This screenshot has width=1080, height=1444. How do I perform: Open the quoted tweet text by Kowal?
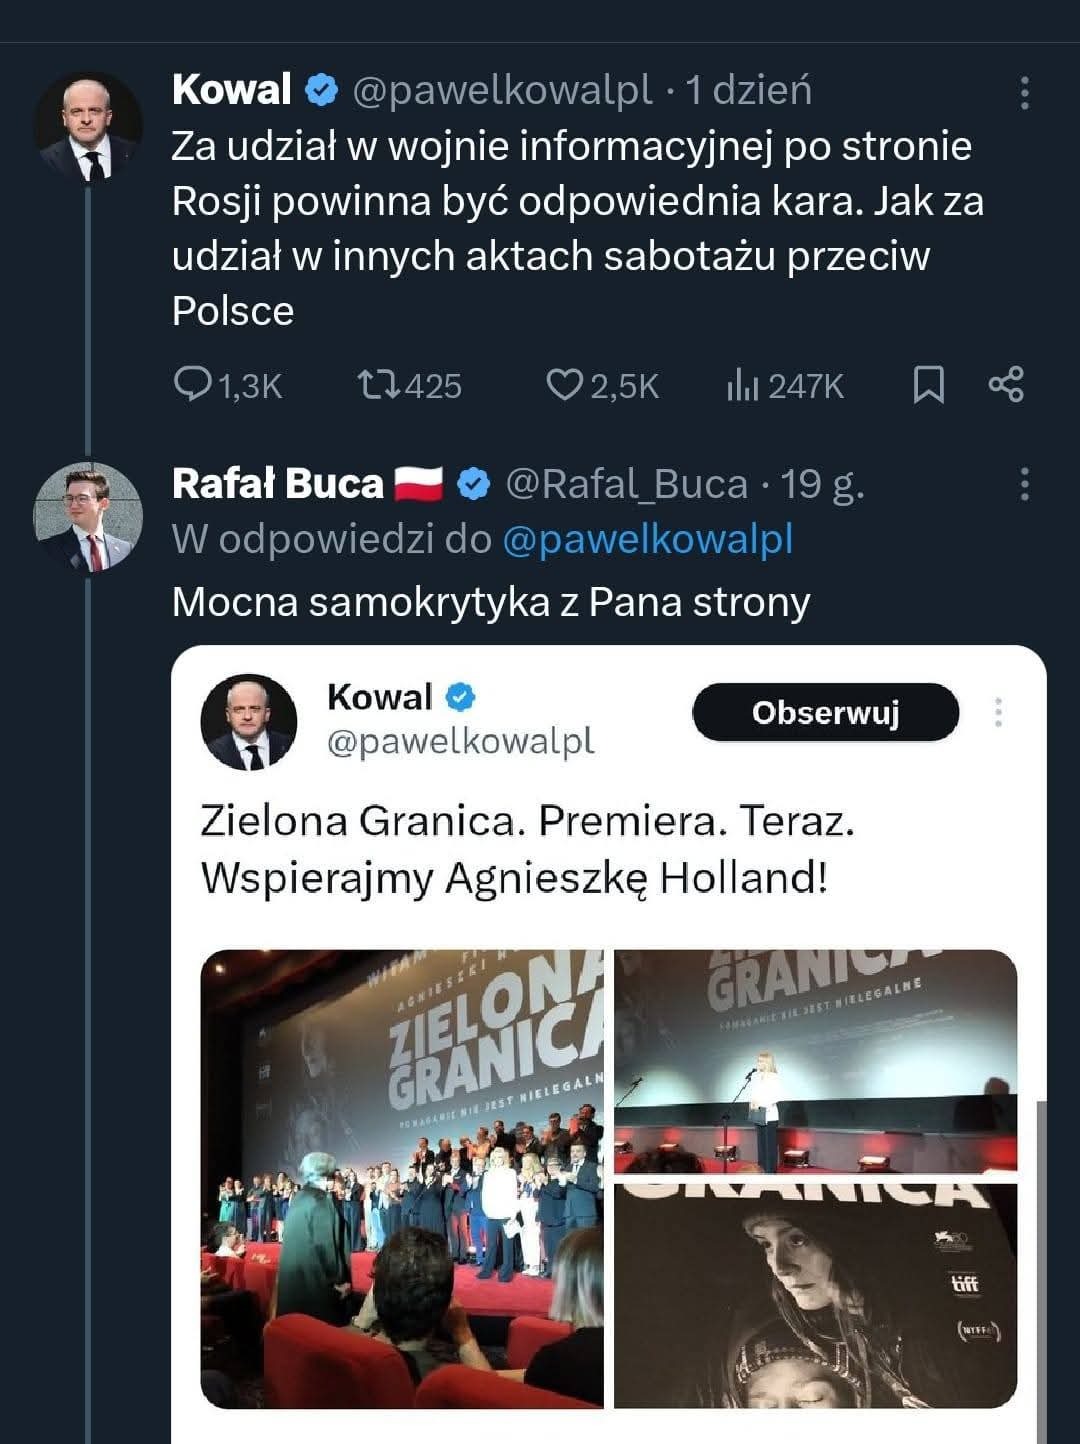[526, 849]
